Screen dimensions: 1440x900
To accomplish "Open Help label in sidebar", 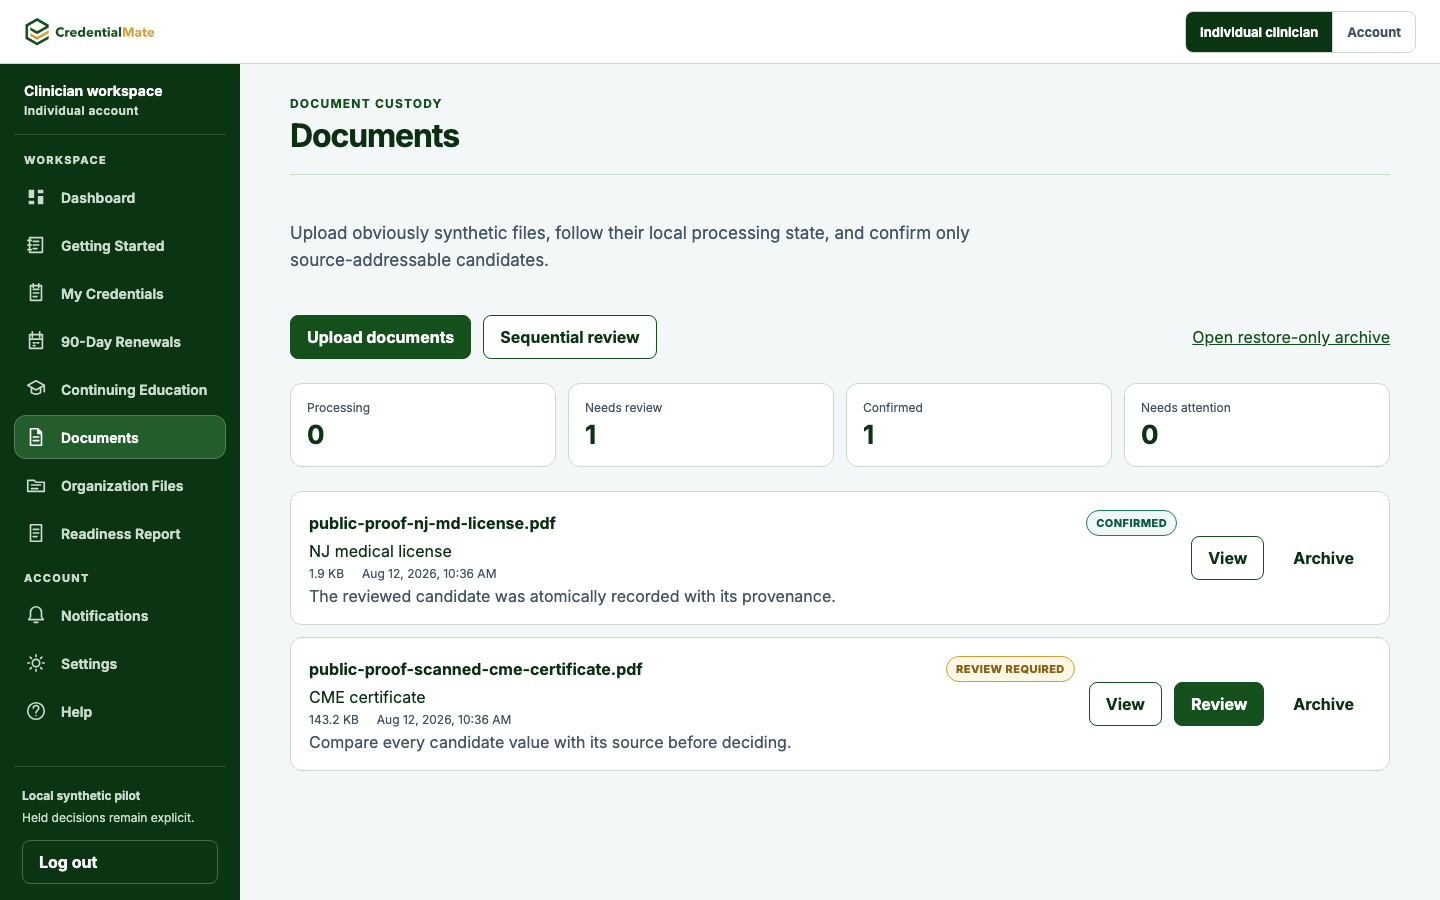I will coord(76,712).
